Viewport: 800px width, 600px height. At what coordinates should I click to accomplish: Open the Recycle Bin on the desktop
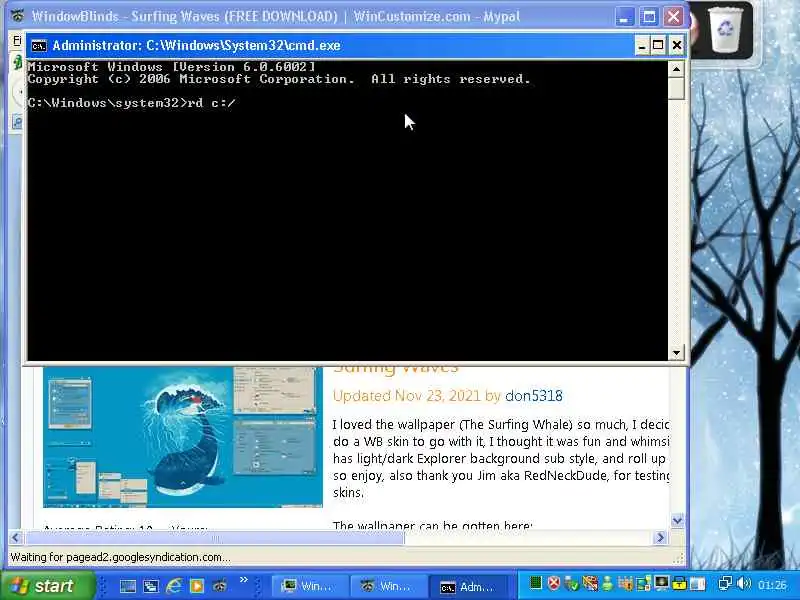(x=725, y=30)
